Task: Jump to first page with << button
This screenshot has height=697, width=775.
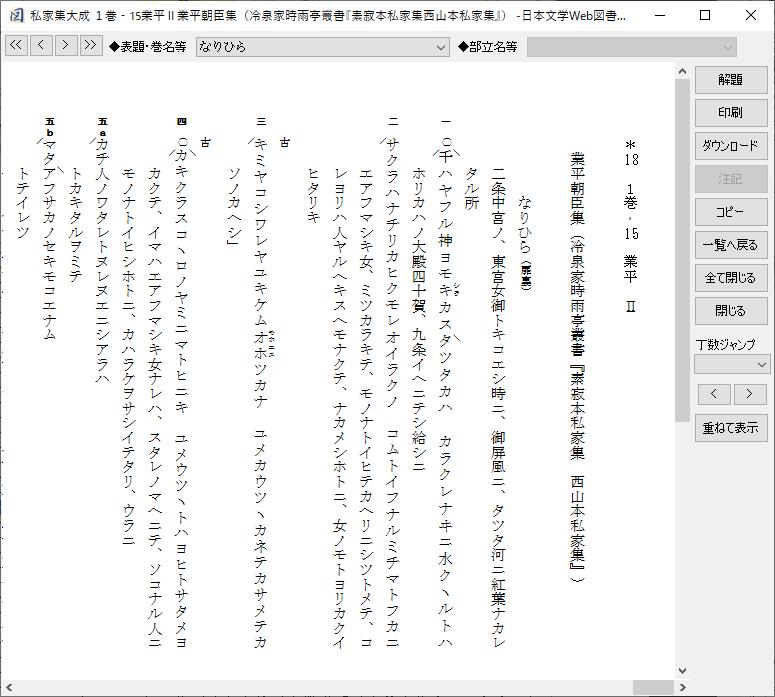Action: [x=16, y=45]
